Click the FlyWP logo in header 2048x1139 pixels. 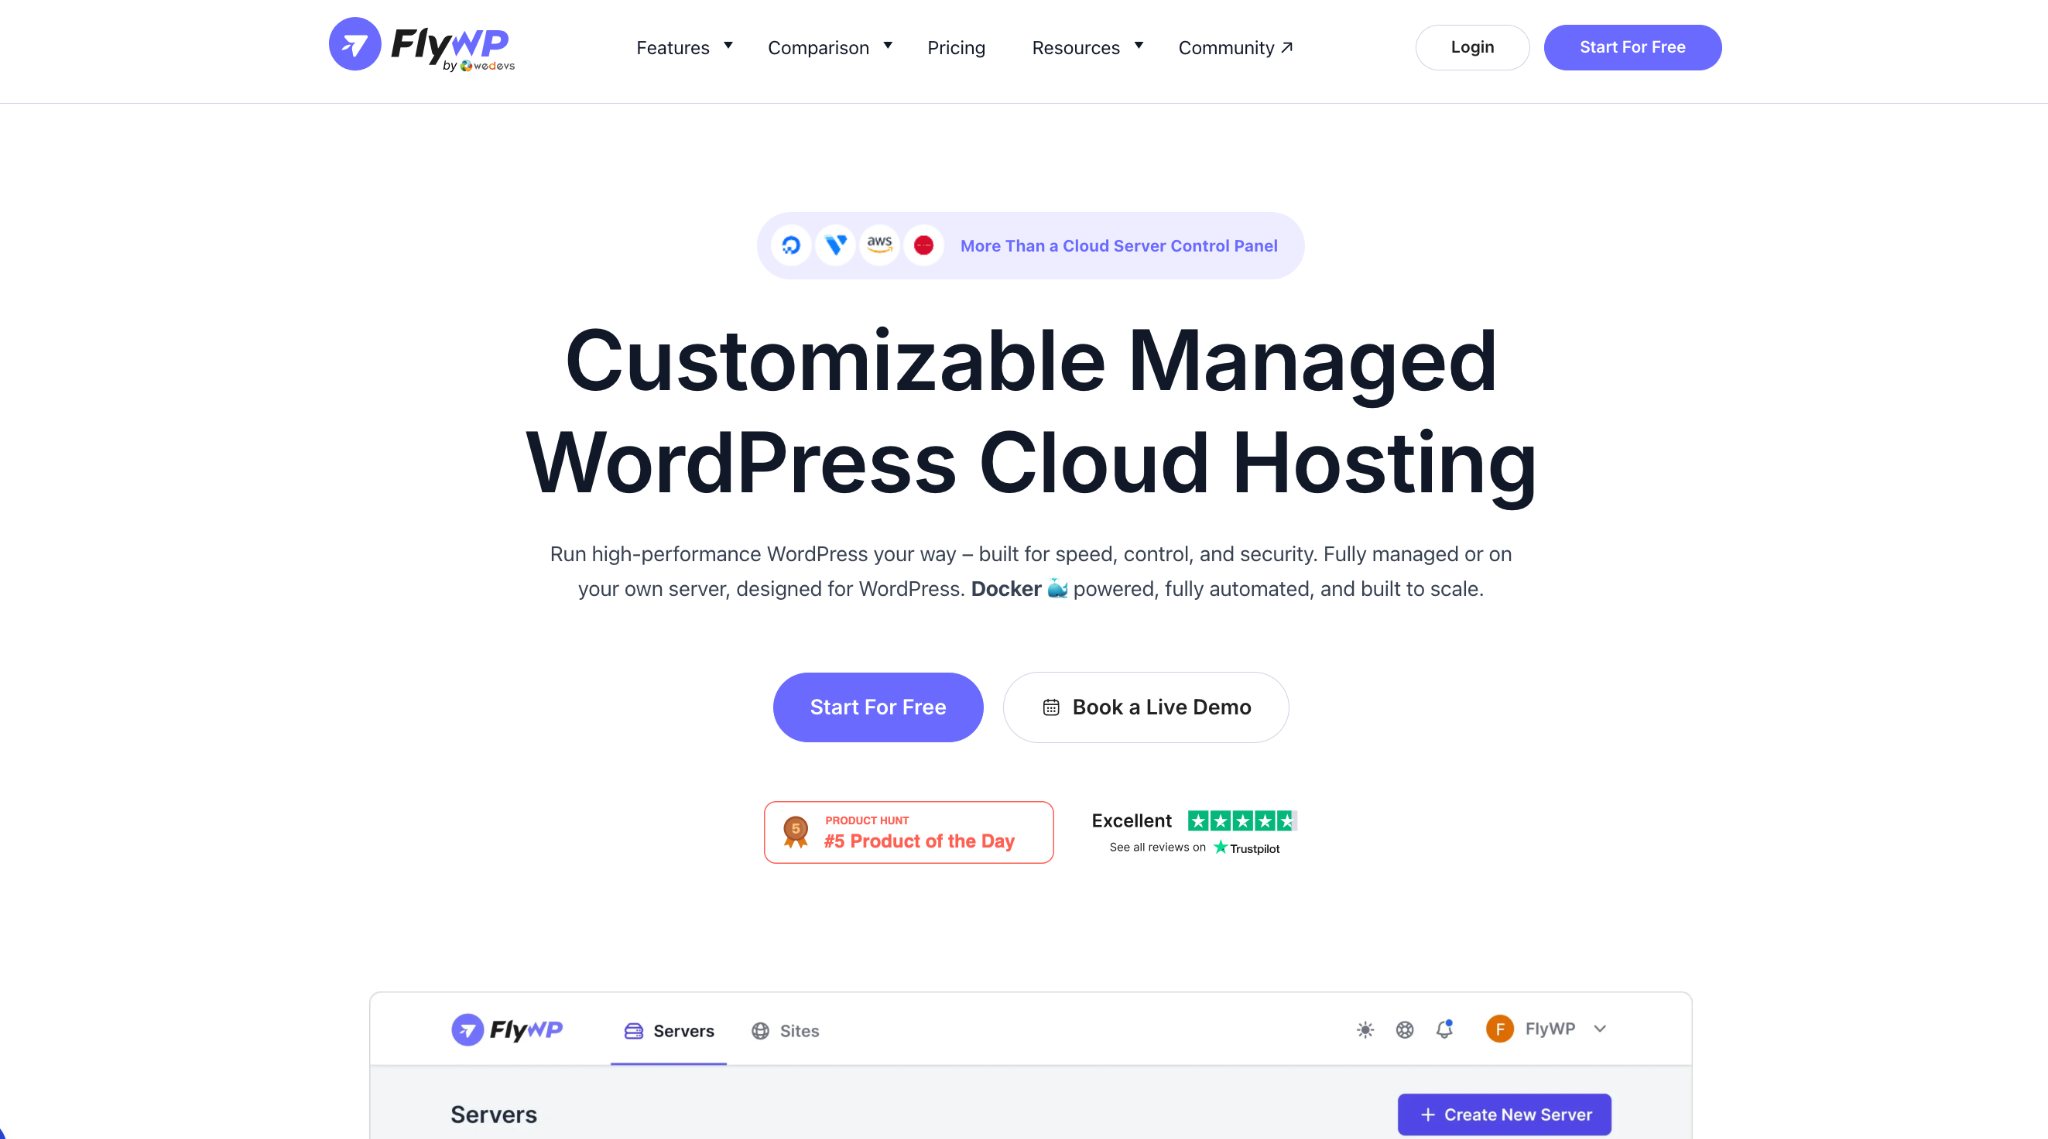click(421, 45)
